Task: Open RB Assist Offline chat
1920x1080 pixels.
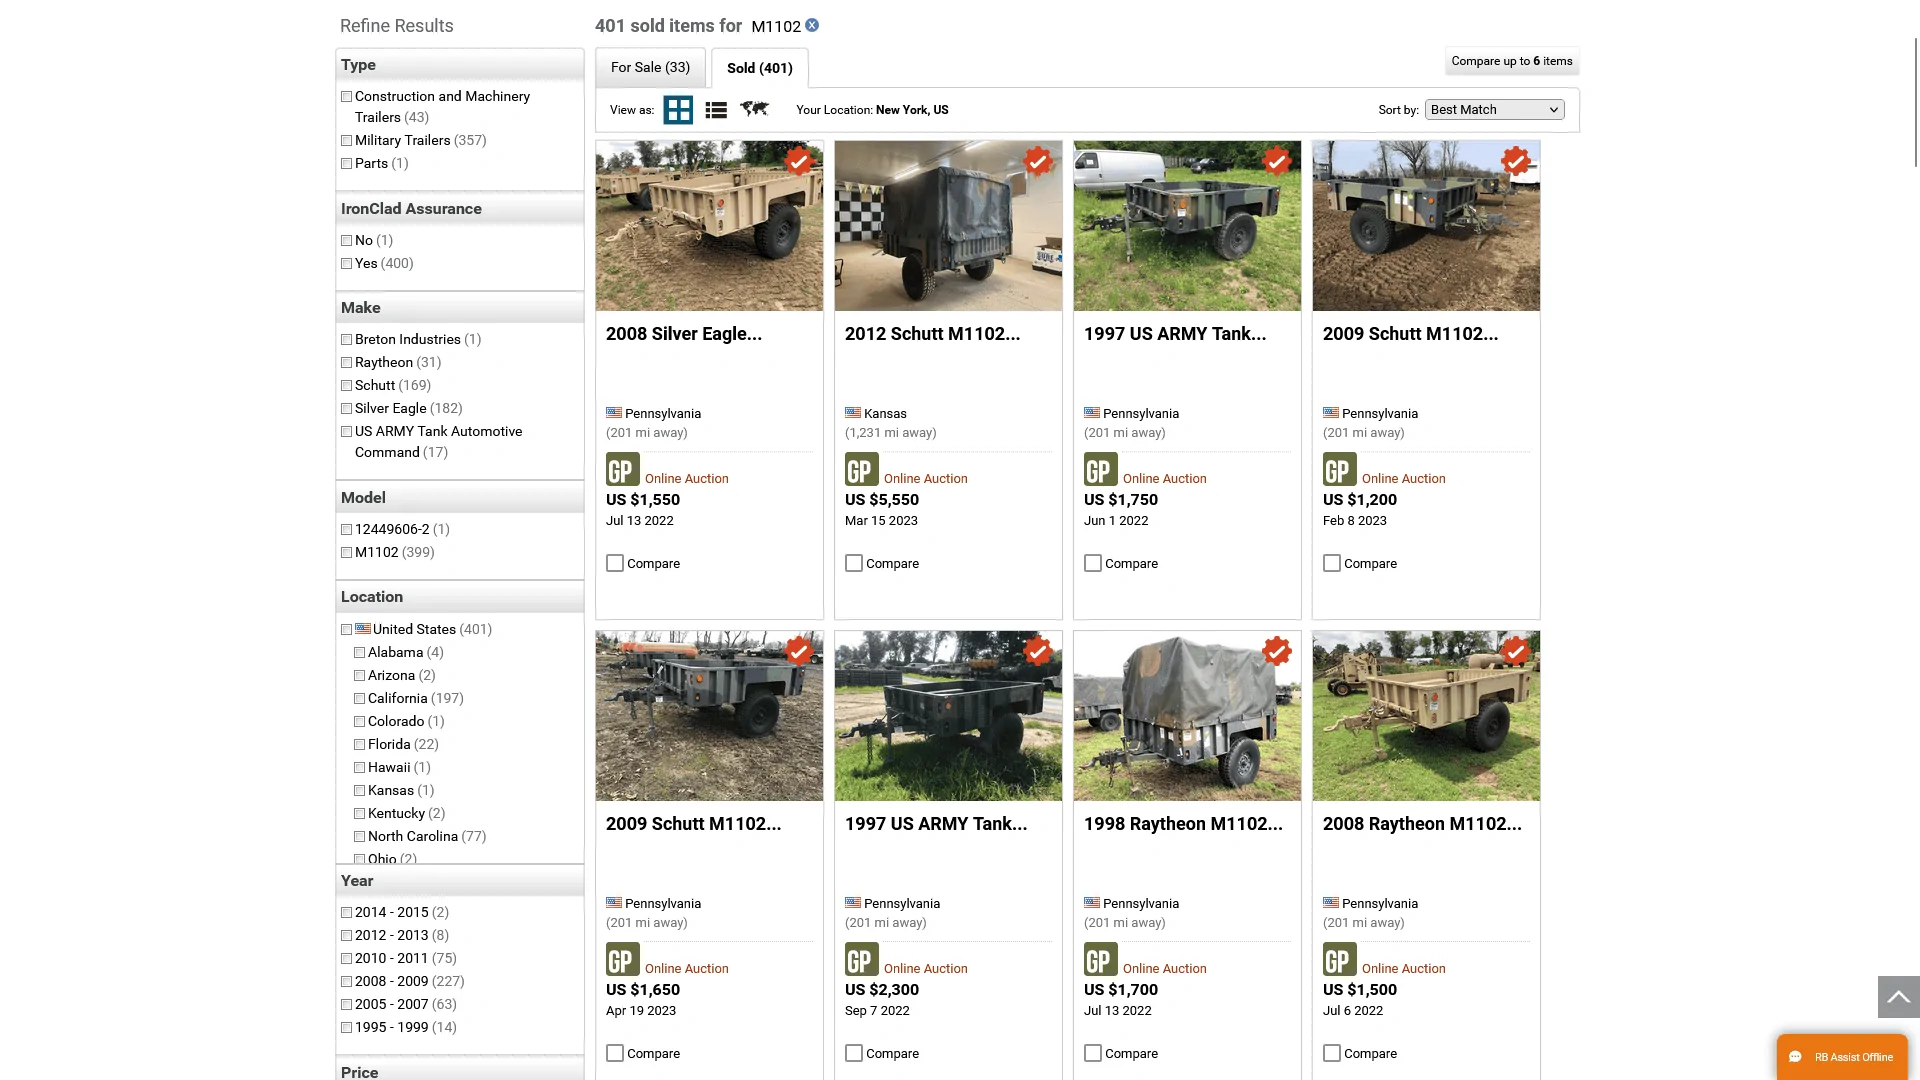Action: click(1842, 1057)
